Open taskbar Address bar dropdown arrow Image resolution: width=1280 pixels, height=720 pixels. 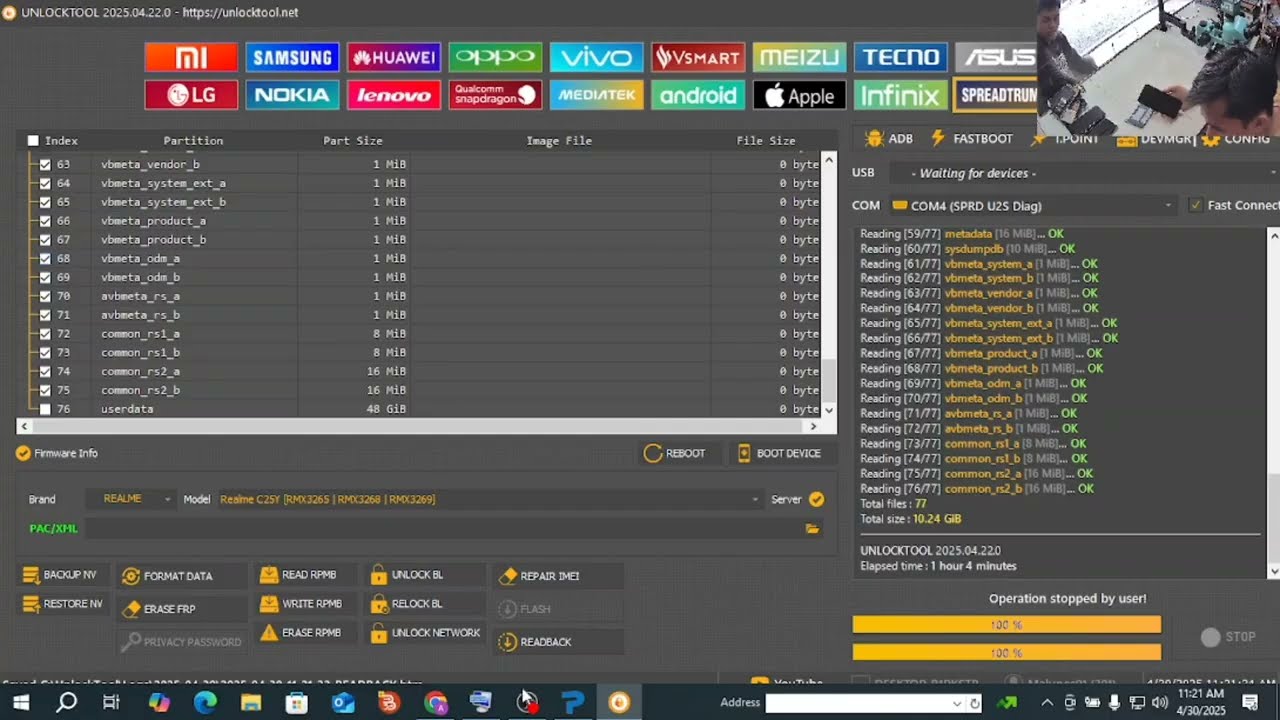(956, 703)
